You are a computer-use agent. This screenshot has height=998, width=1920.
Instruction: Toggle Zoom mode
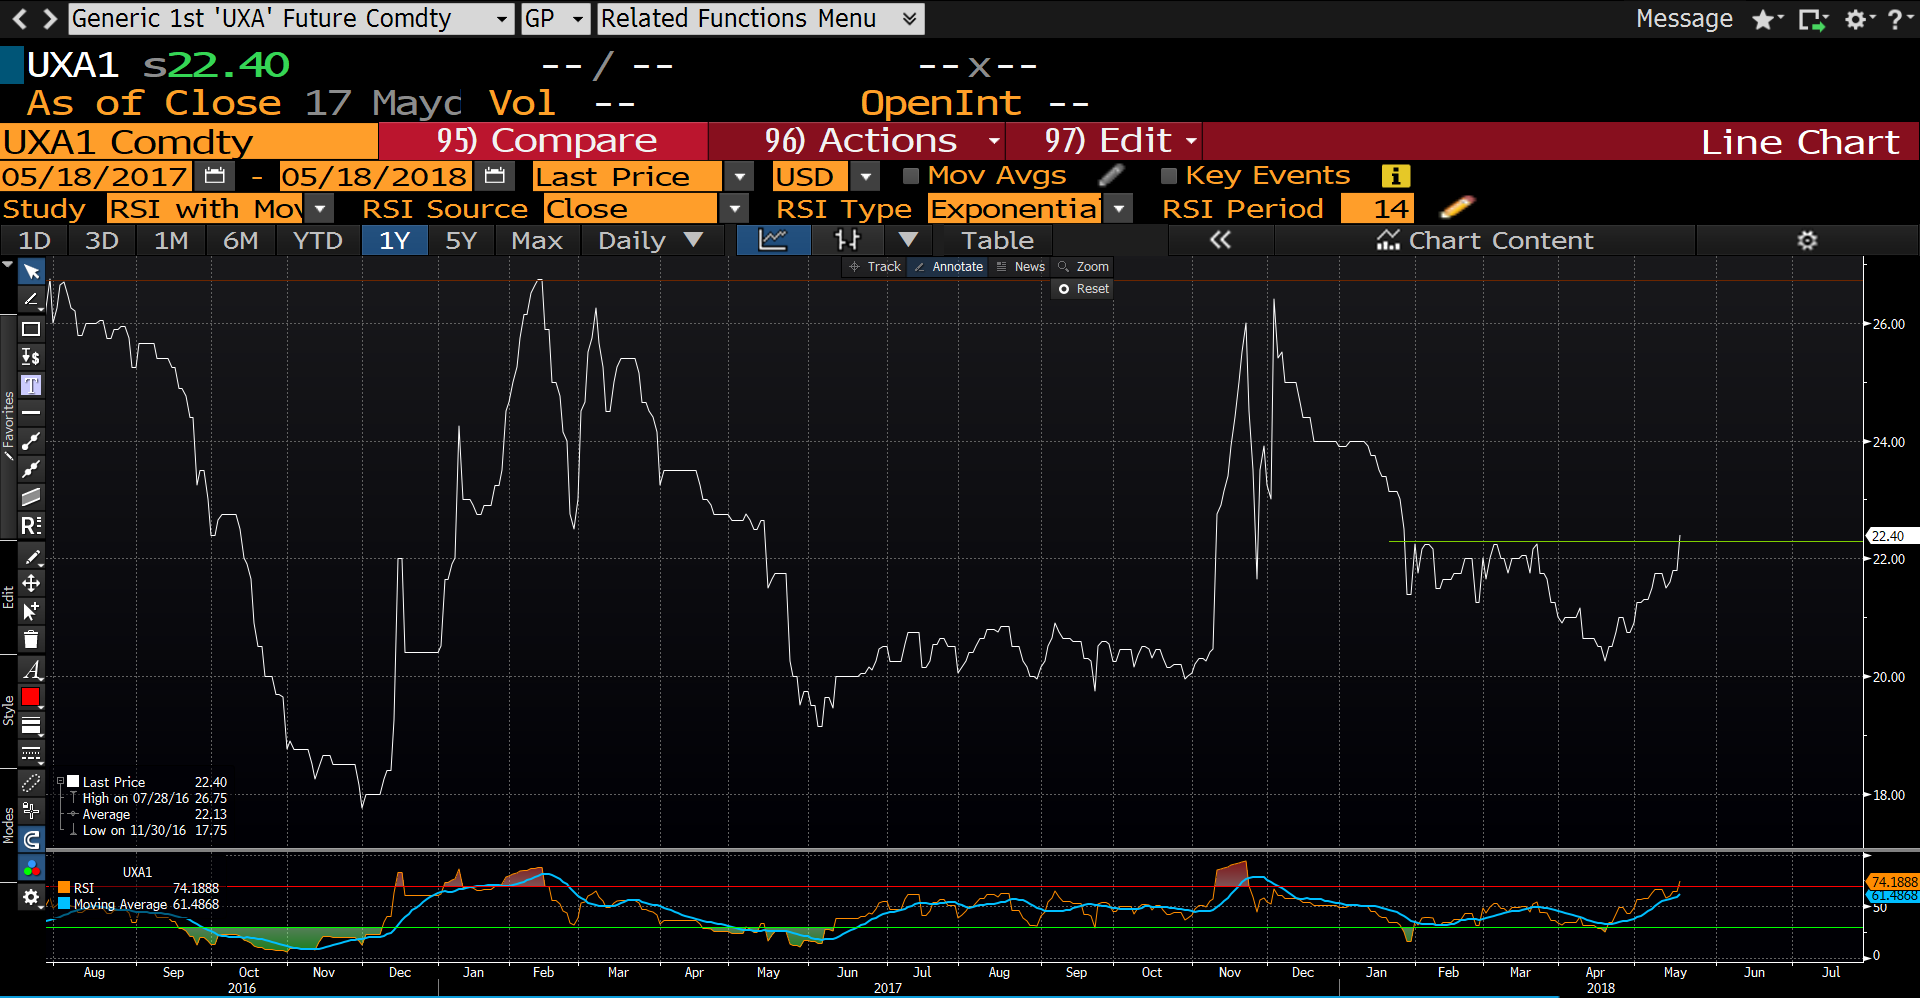pyautogui.click(x=1084, y=267)
